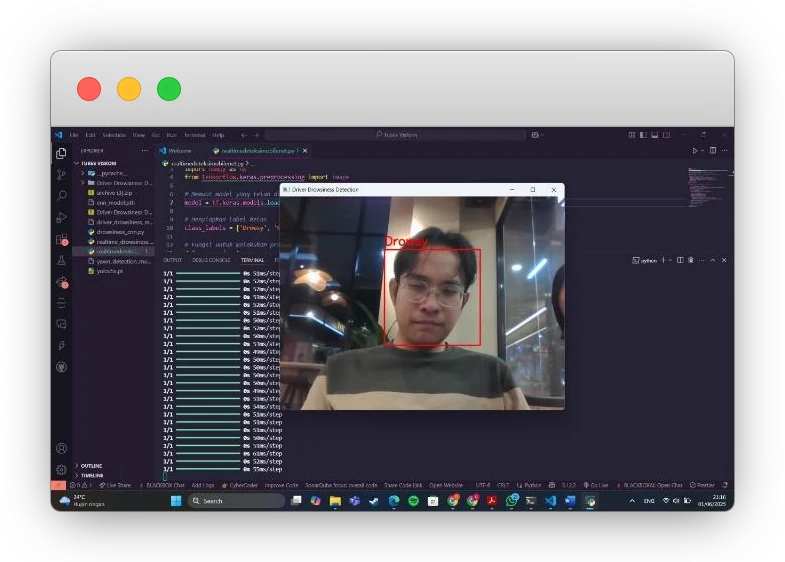Click Go Live in the status bar

[x=599, y=485]
